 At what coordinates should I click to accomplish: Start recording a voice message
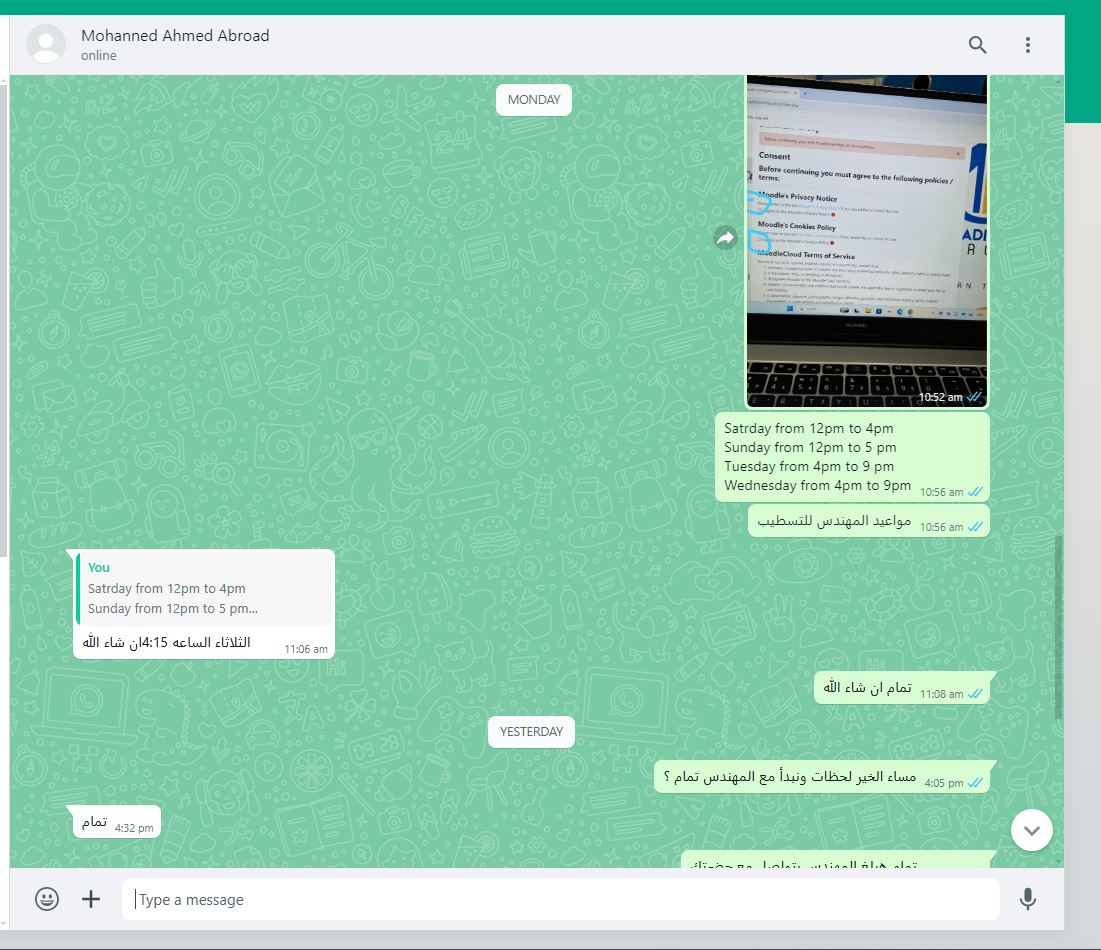(1027, 899)
